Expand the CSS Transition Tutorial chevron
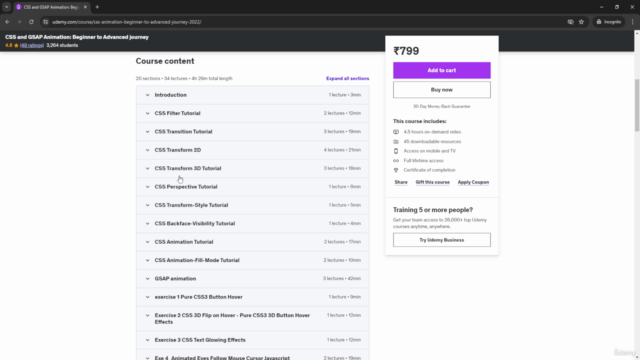The width and height of the screenshot is (640, 360). (x=147, y=132)
